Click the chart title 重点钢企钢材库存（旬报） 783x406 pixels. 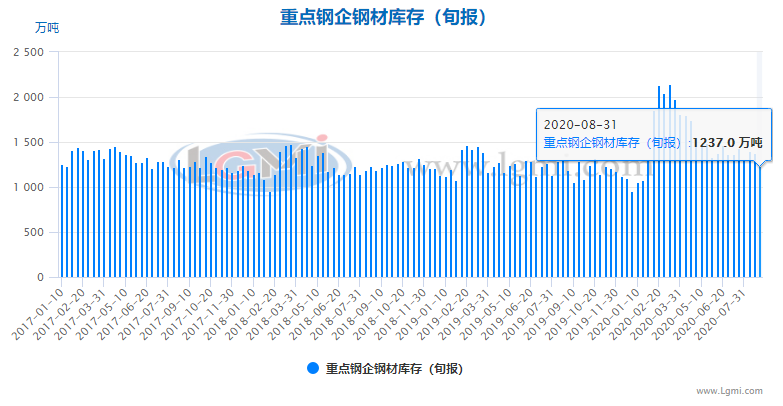[391, 18]
